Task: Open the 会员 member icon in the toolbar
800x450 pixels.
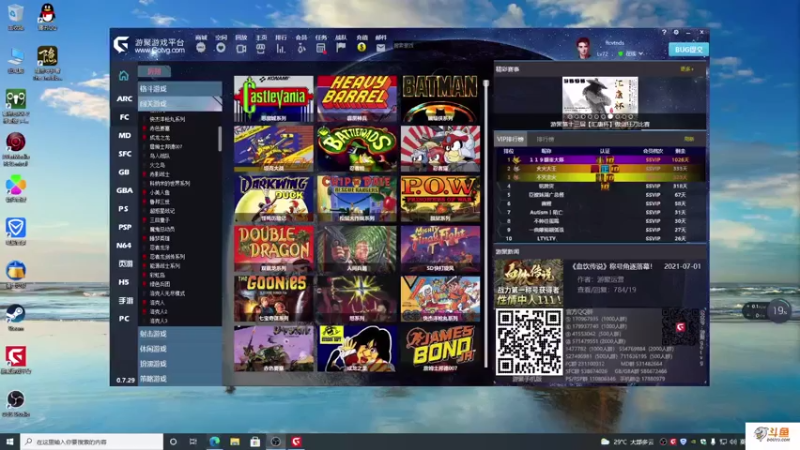Action: (301, 48)
